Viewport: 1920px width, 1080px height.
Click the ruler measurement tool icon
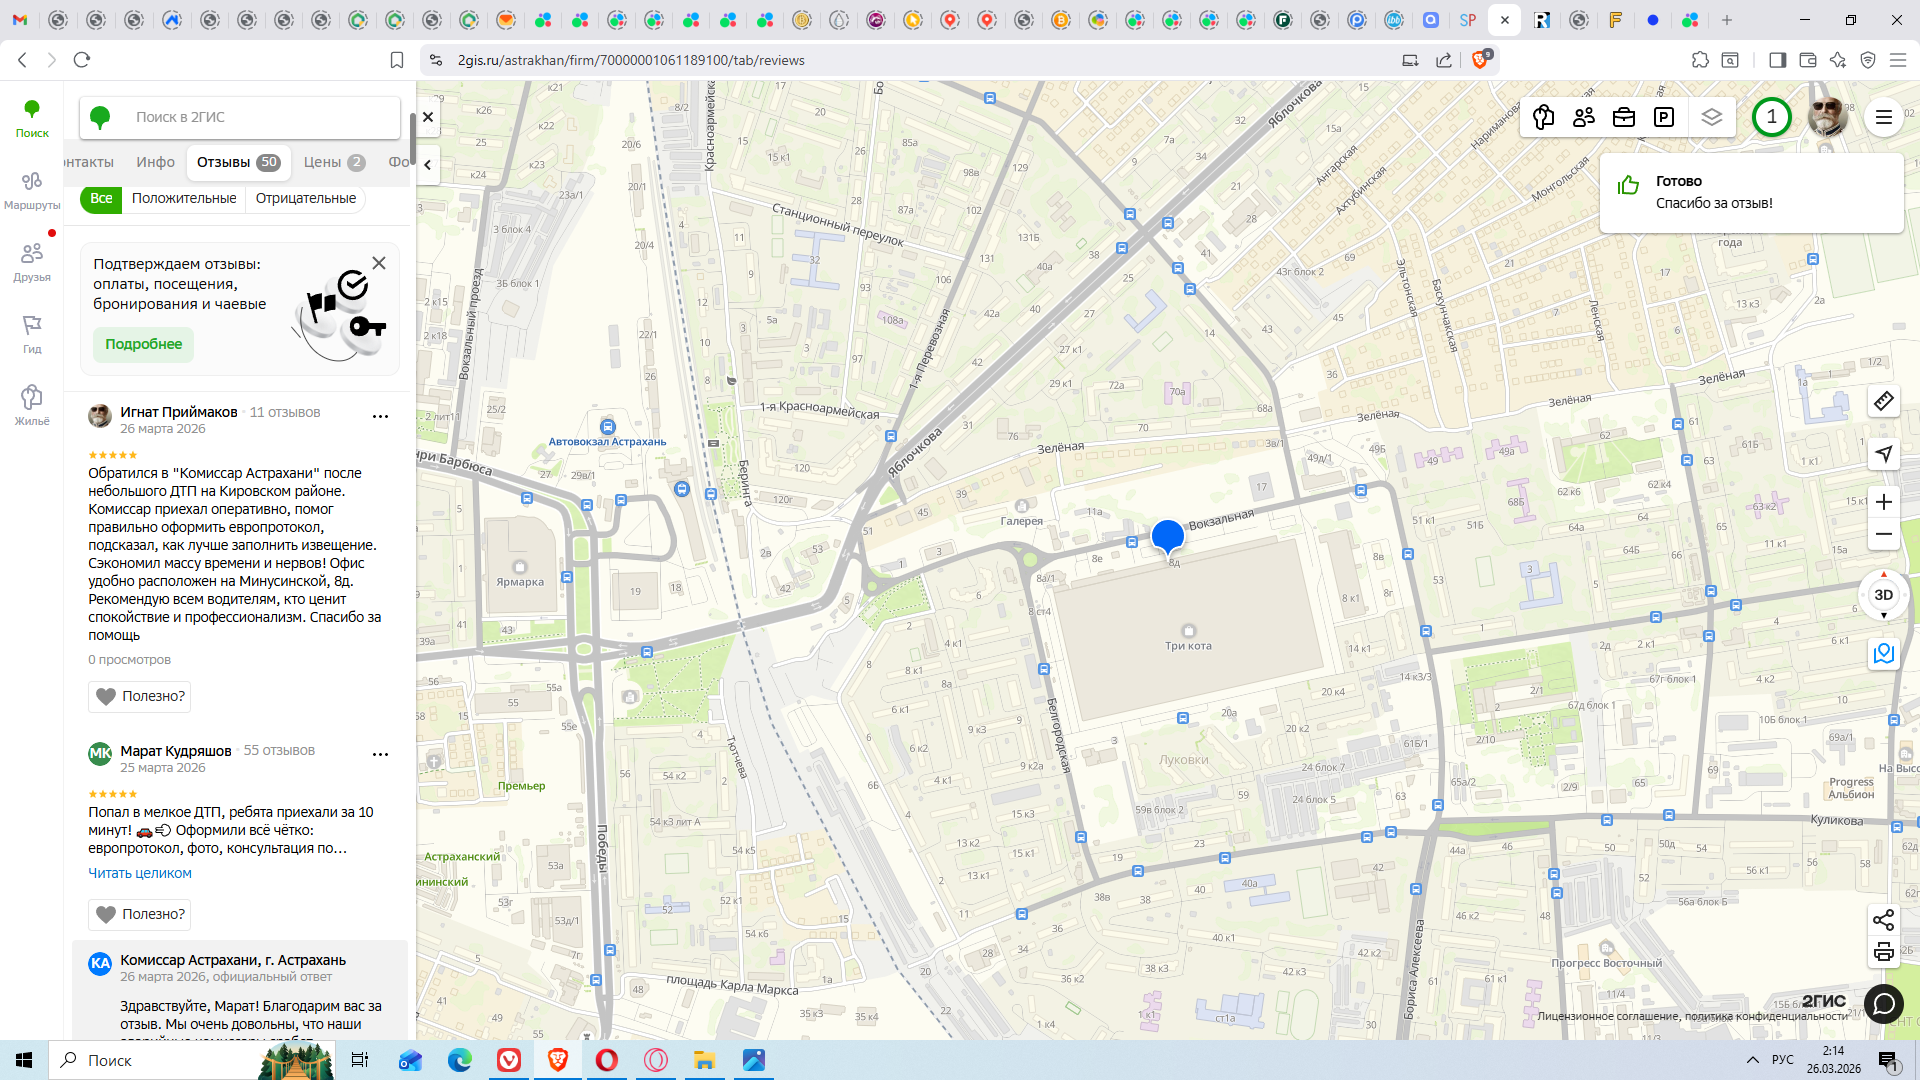pyautogui.click(x=1883, y=401)
